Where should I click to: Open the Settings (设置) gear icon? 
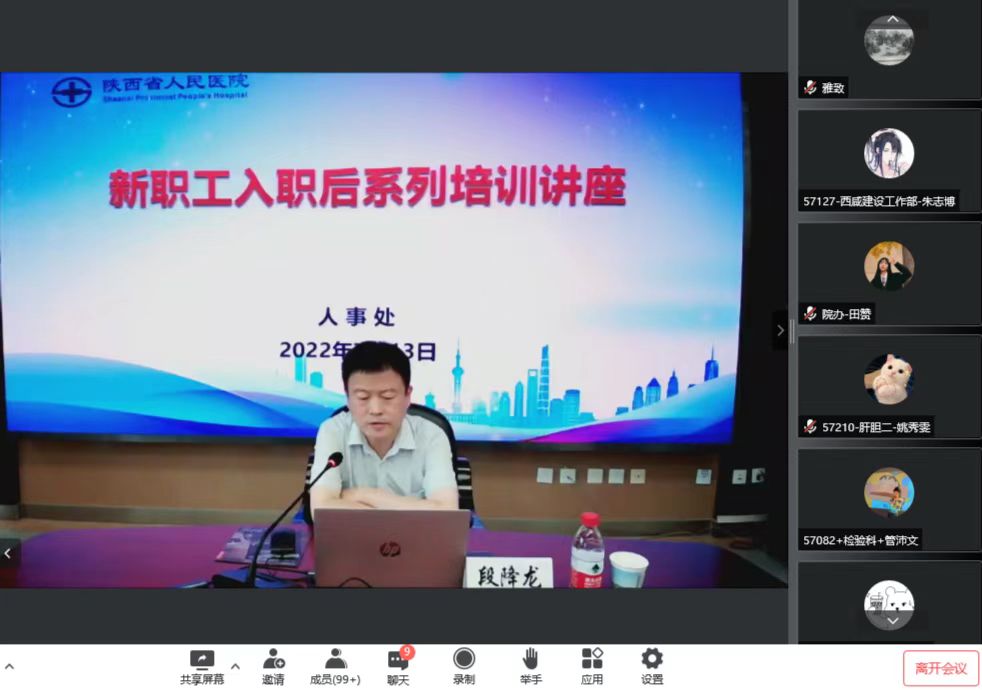tap(652, 660)
